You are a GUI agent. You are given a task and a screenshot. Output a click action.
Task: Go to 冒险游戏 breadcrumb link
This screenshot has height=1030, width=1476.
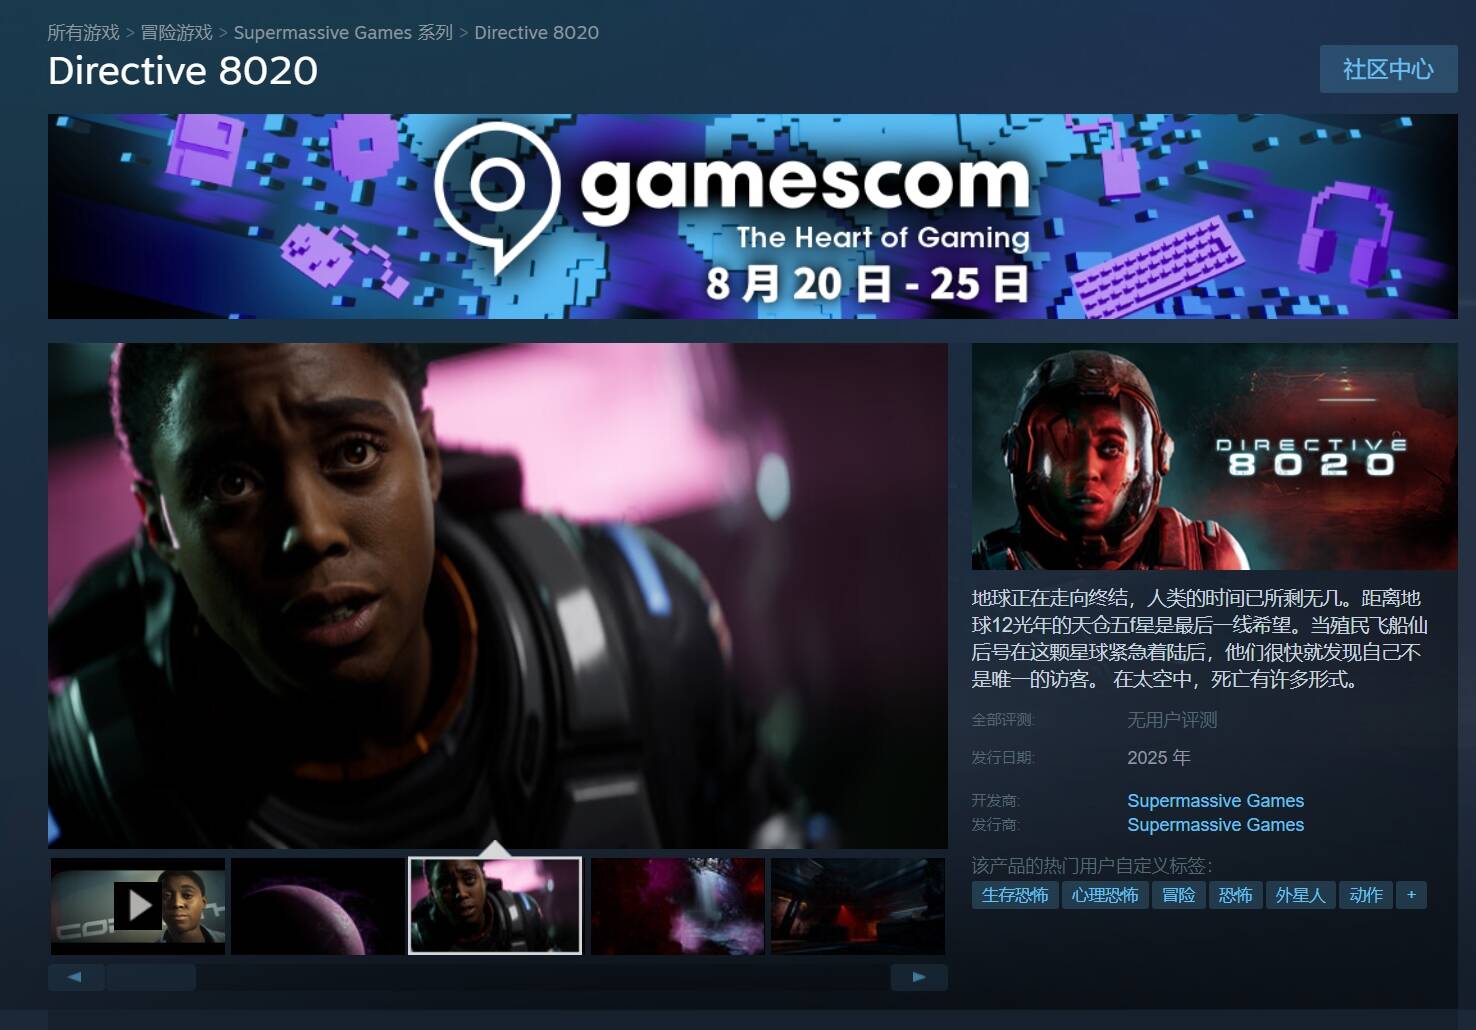[177, 33]
